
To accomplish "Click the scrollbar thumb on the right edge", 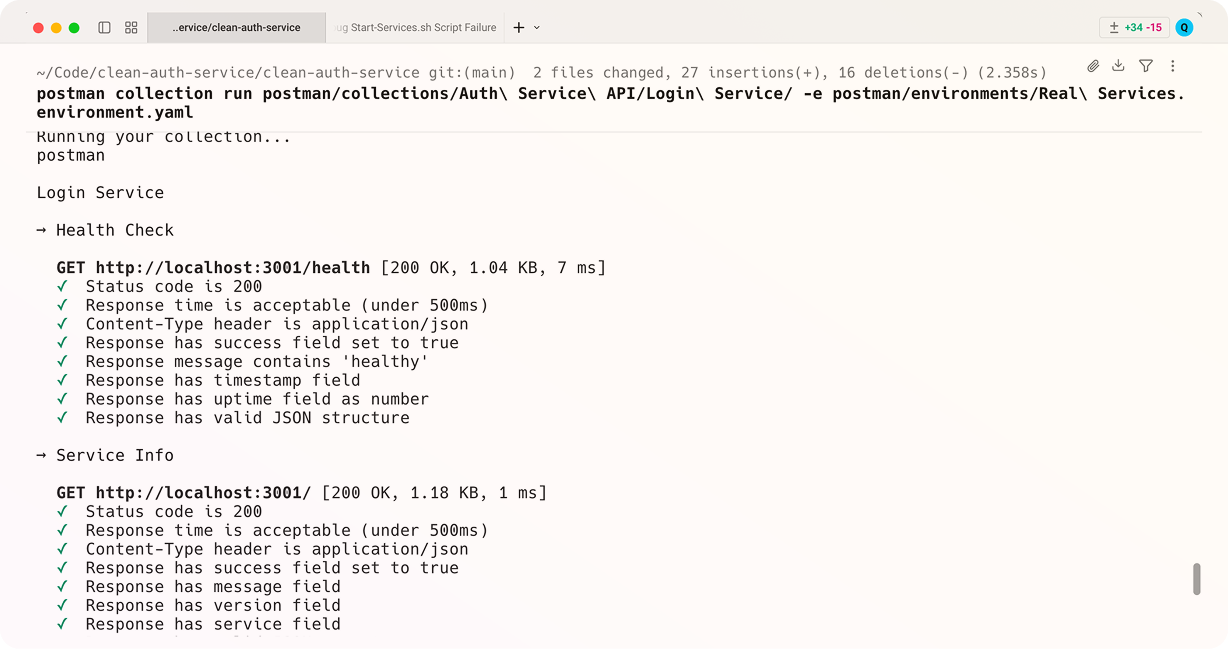I will (1197, 578).
